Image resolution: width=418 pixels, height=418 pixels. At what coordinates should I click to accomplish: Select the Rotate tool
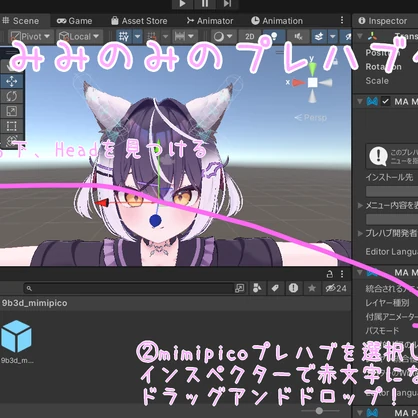(x=12, y=96)
